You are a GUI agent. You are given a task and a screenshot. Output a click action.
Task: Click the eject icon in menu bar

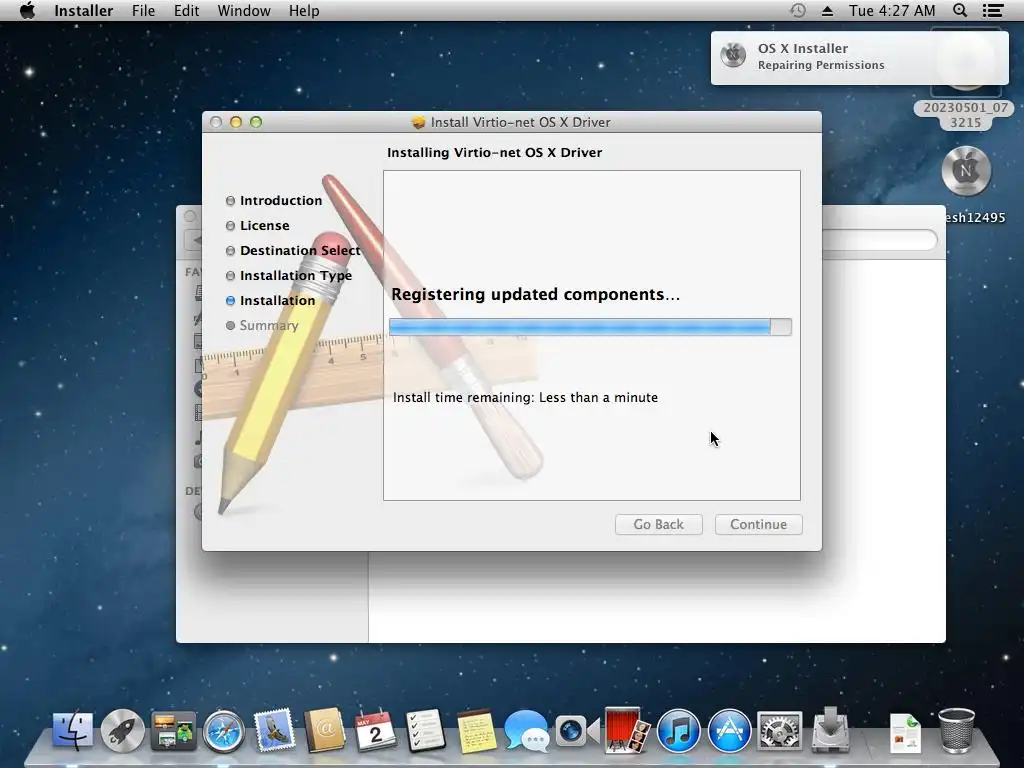[x=827, y=10]
